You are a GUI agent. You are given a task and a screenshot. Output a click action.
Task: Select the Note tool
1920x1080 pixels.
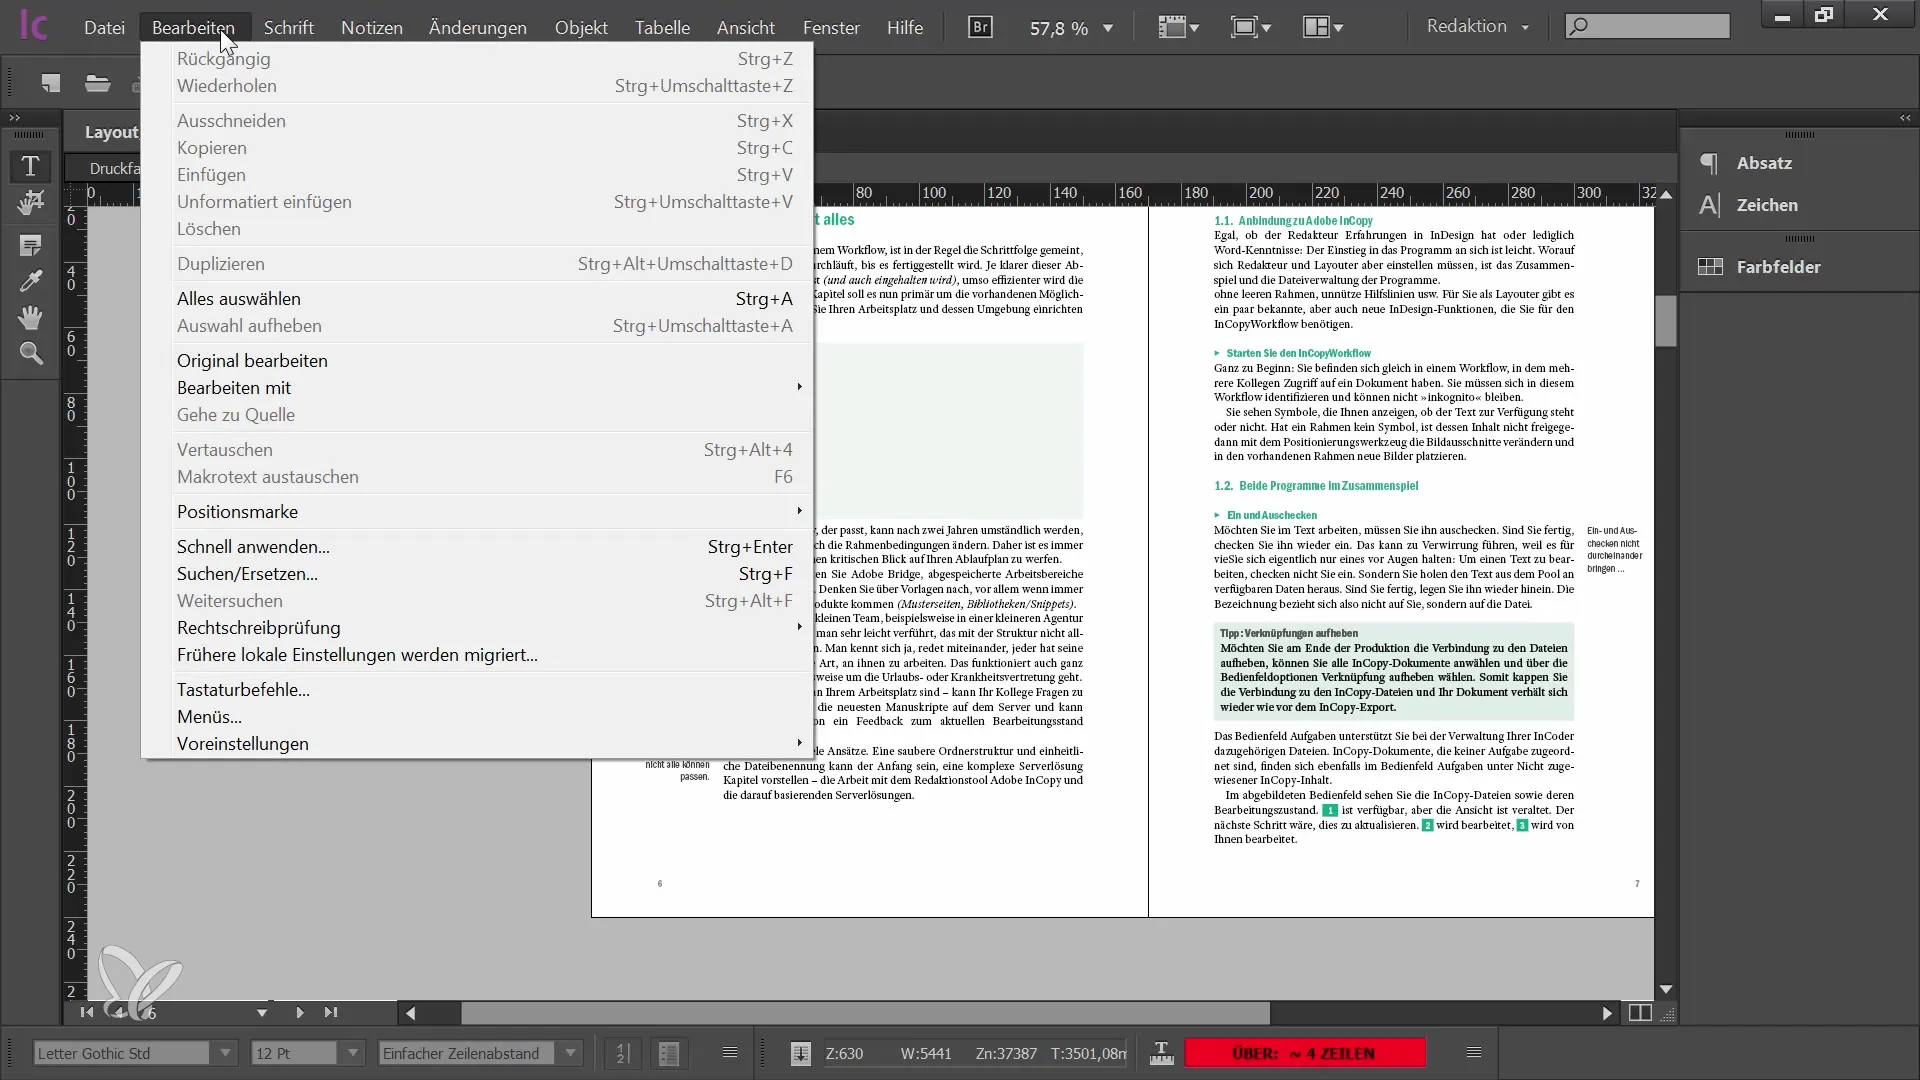coord(30,245)
